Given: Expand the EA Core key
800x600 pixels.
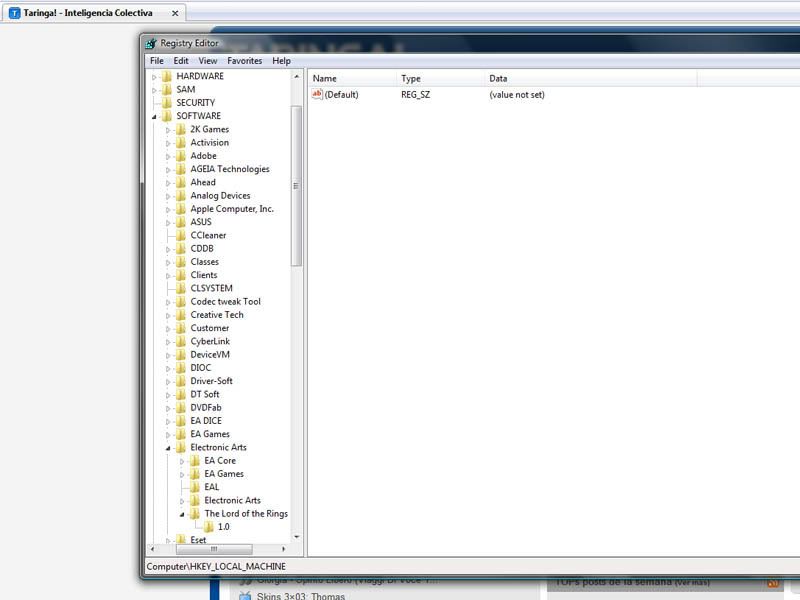Looking at the screenshot, I should [x=182, y=462].
